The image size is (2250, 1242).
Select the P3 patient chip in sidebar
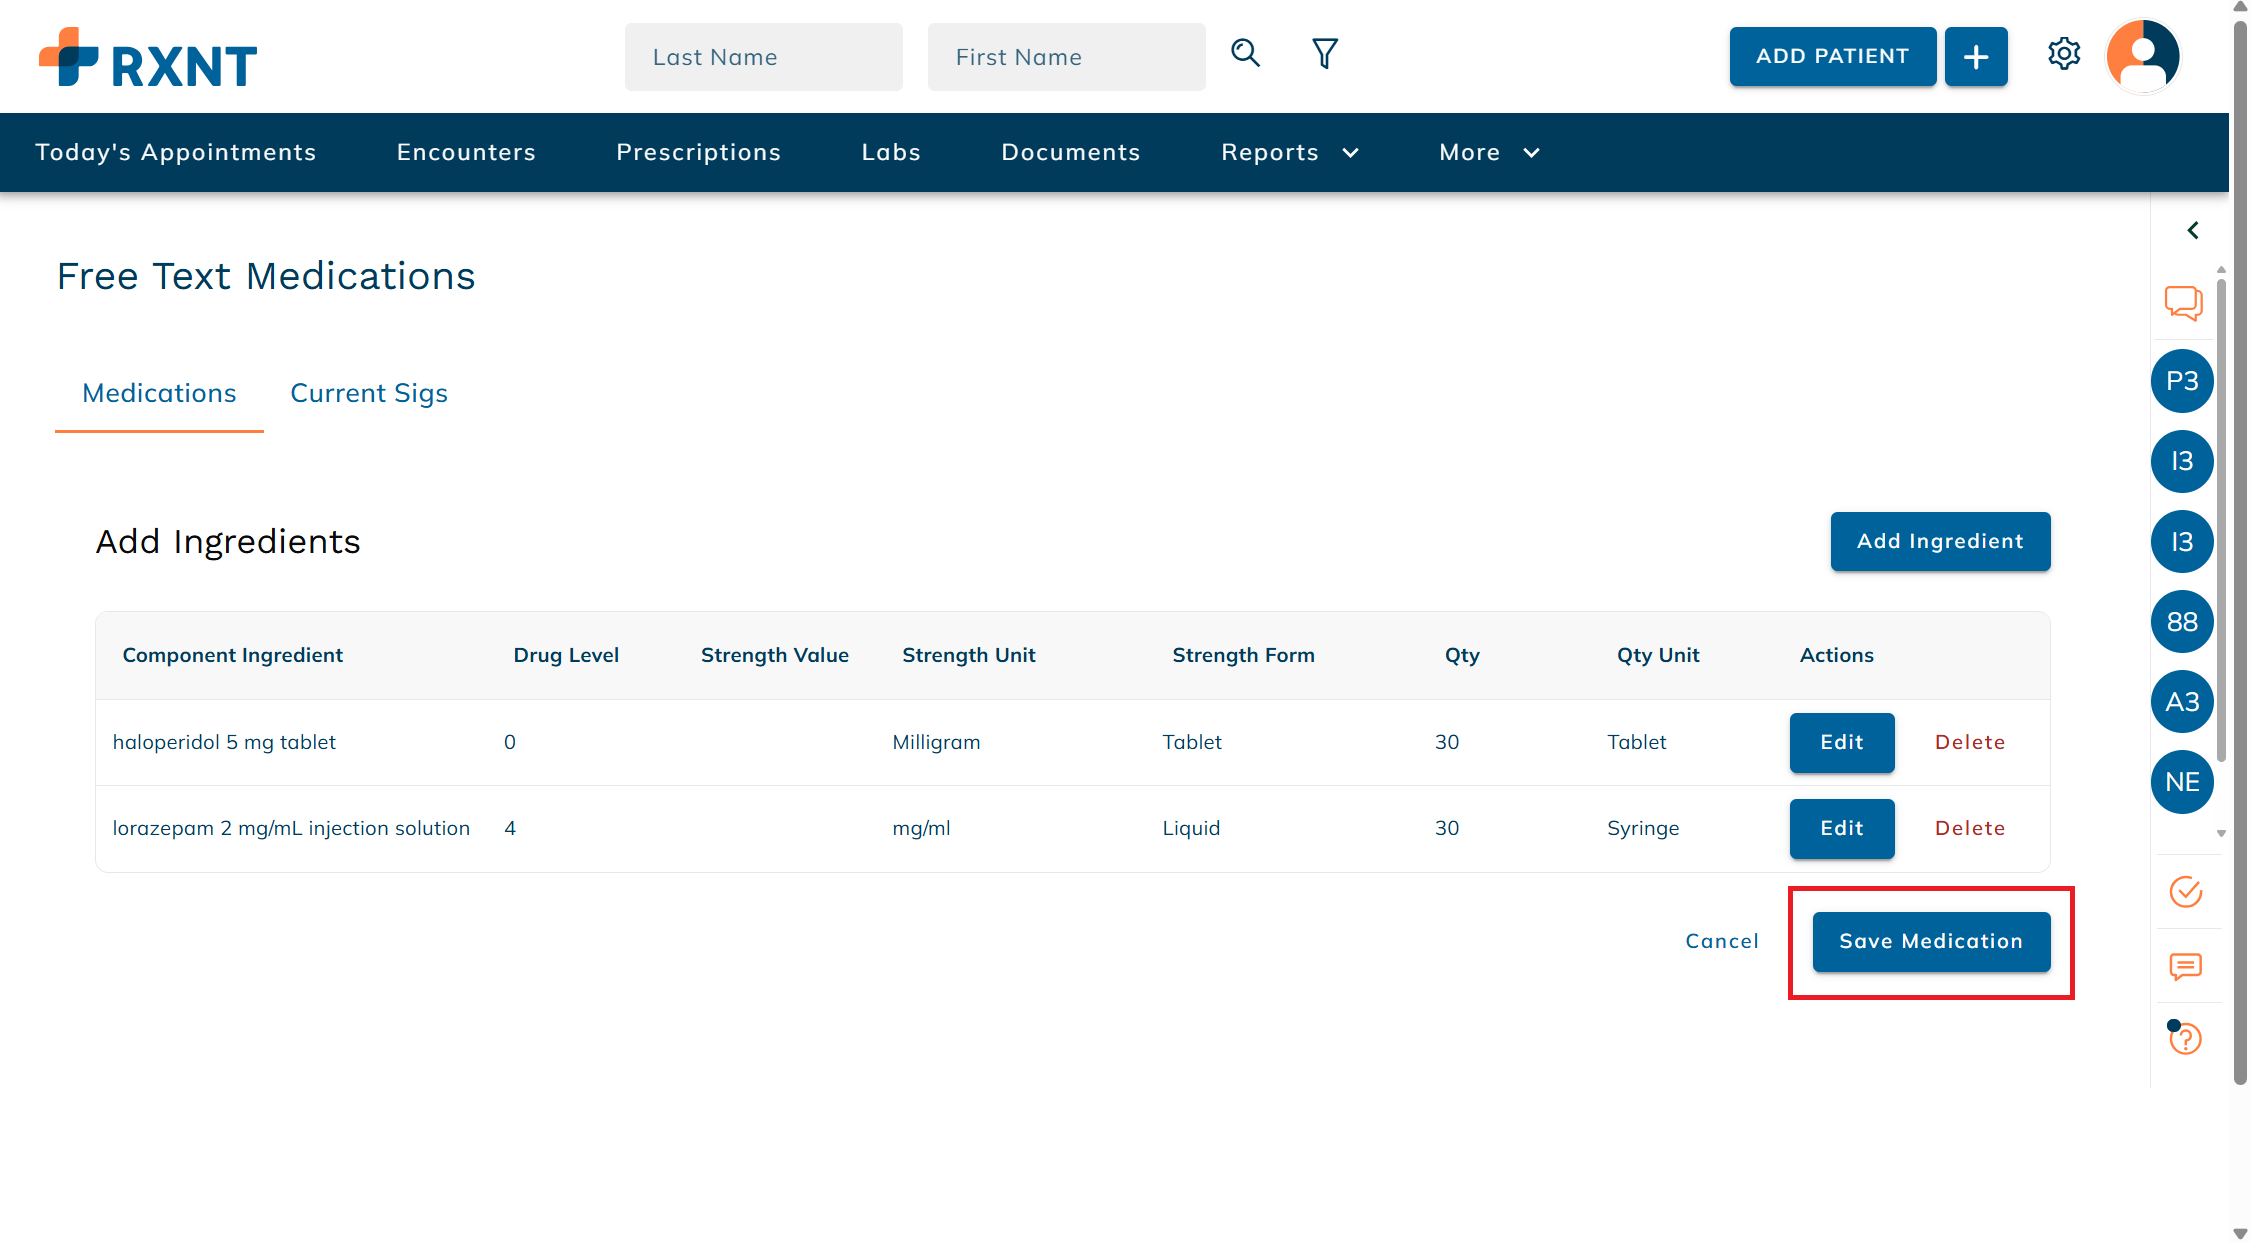click(2182, 381)
